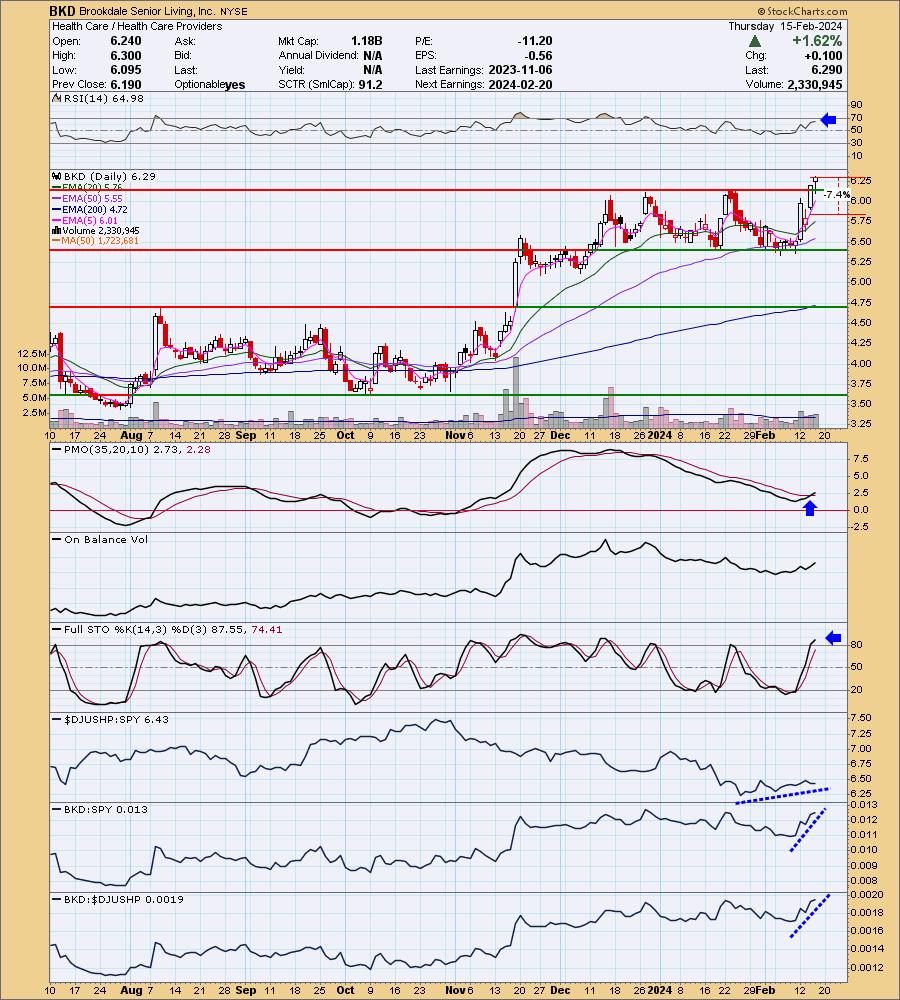Click the green up-triangle change indicator

(x=755, y=41)
